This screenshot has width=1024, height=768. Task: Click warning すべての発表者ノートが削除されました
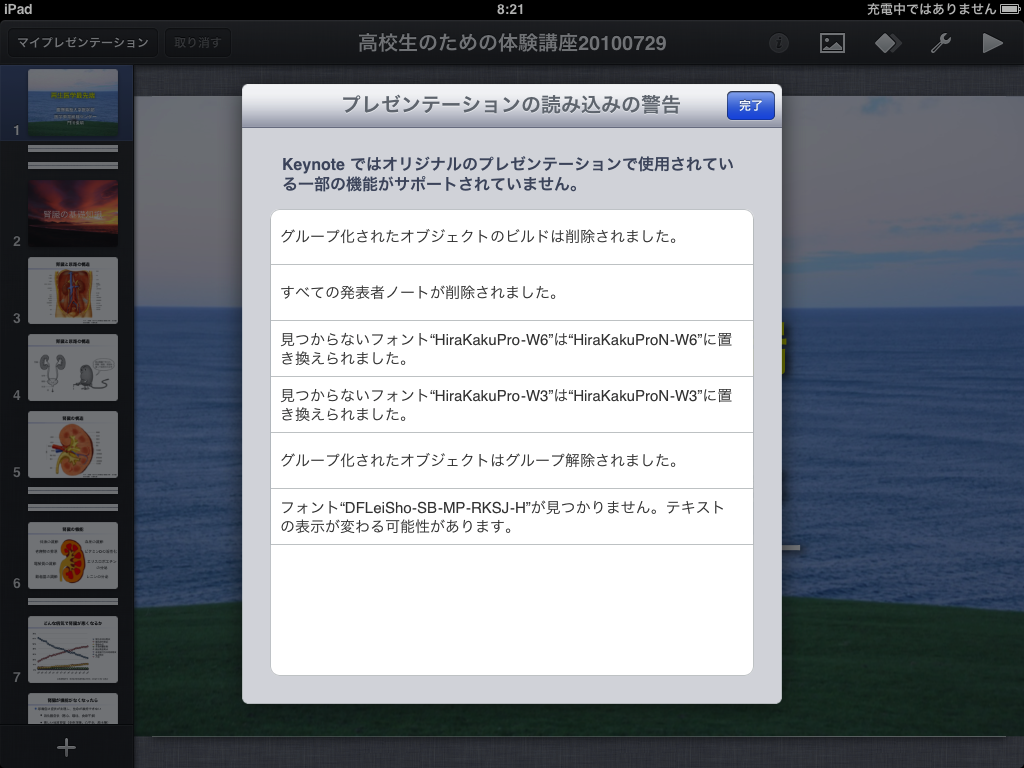[512, 293]
